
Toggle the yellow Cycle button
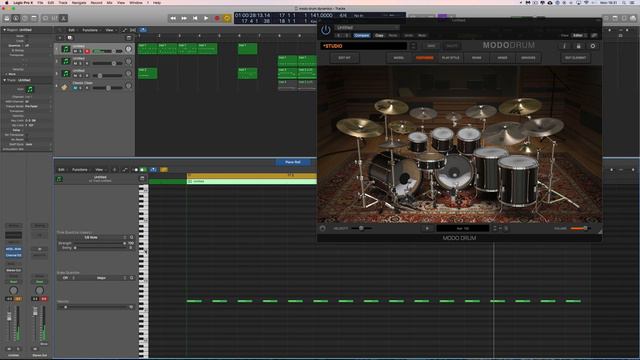(x=227, y=18)
